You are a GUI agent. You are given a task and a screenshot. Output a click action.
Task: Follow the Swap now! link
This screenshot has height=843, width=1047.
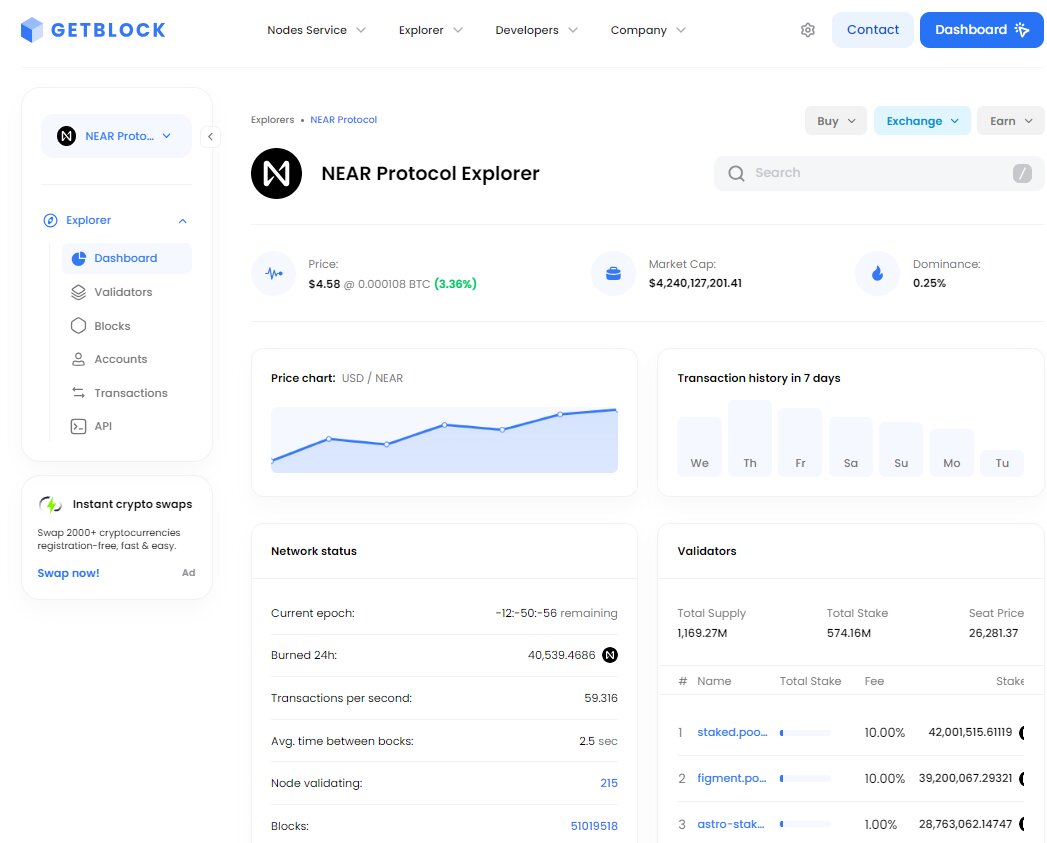coord(68,572)
